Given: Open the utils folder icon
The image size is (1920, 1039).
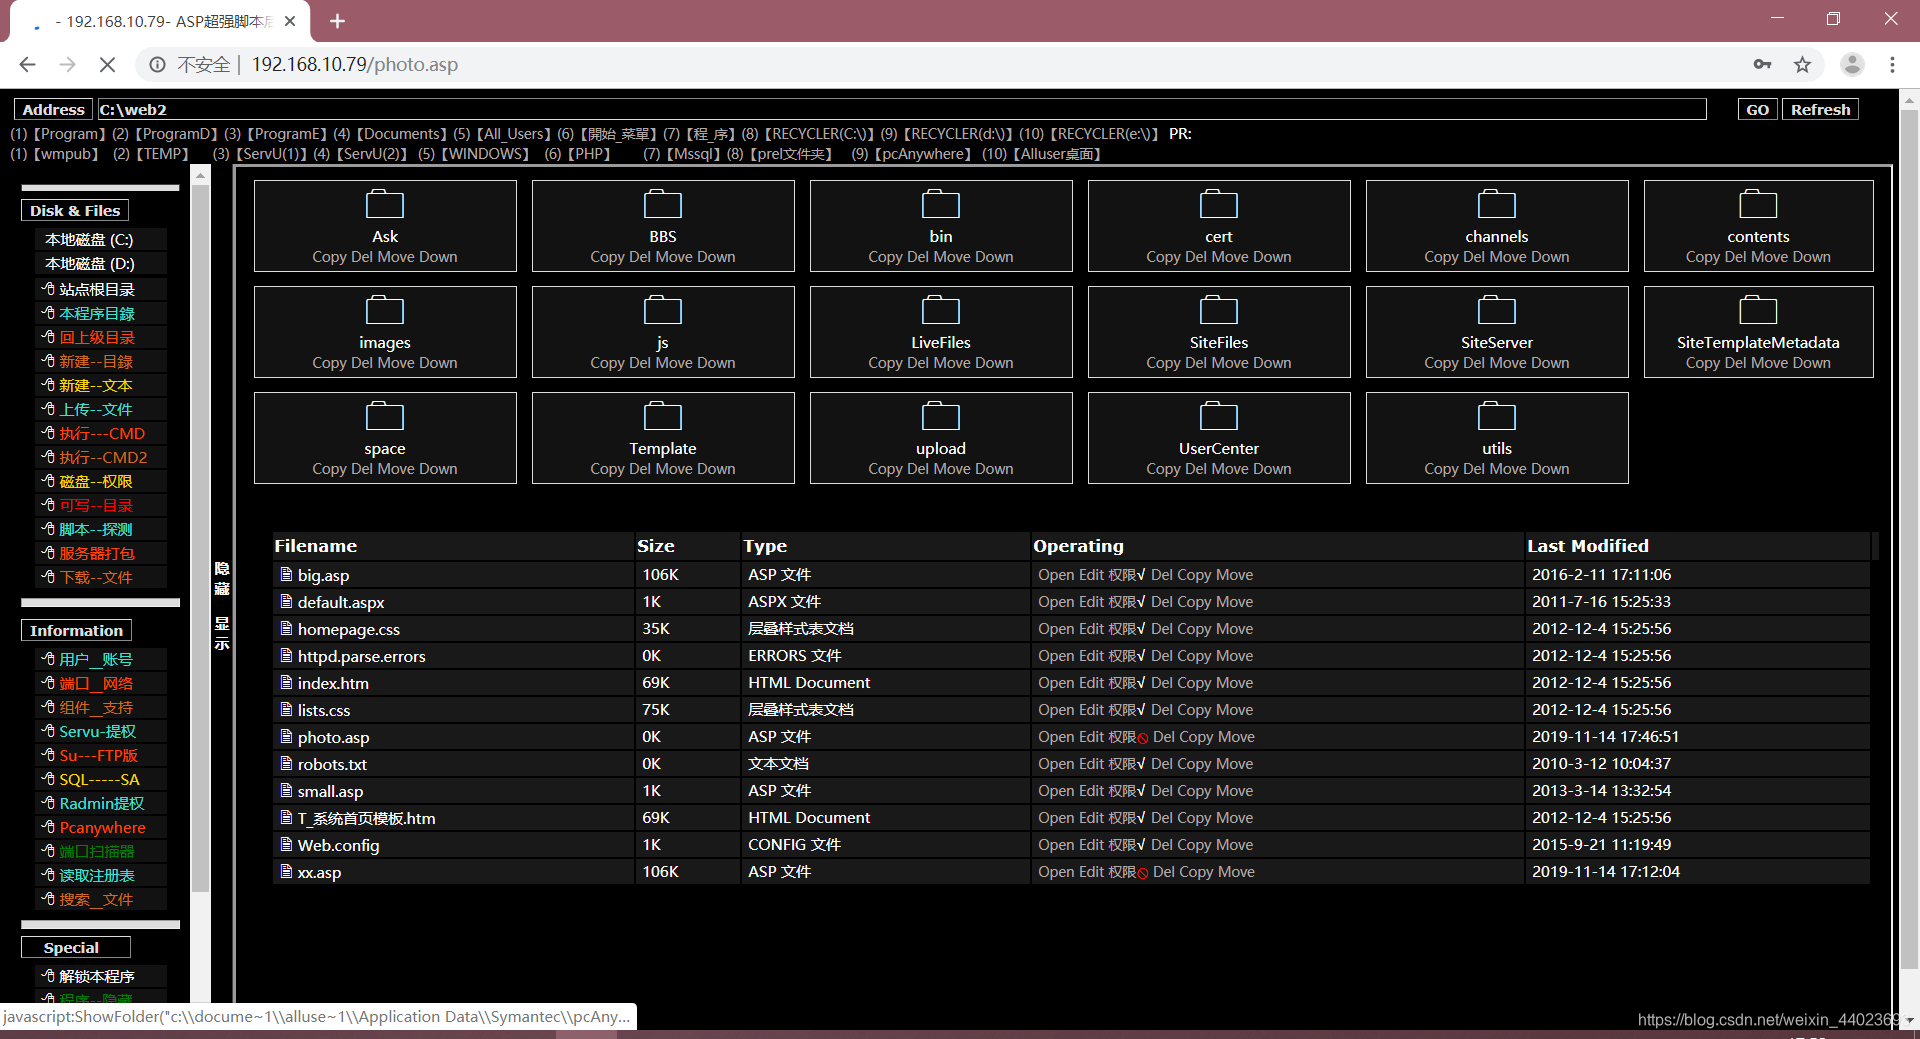Looking at the screenshot, I should click(1497, 417).
